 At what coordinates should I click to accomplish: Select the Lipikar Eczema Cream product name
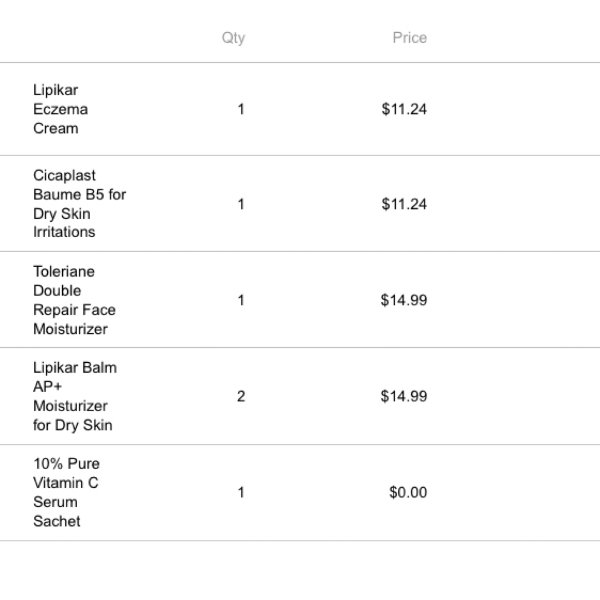tap(60, 109)
